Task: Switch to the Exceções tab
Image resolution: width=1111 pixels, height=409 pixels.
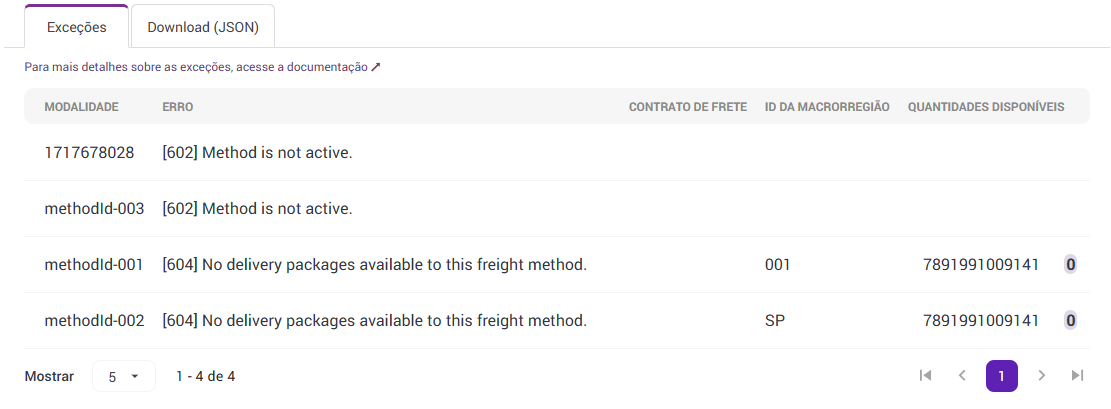Action: (x=77, y=27)
